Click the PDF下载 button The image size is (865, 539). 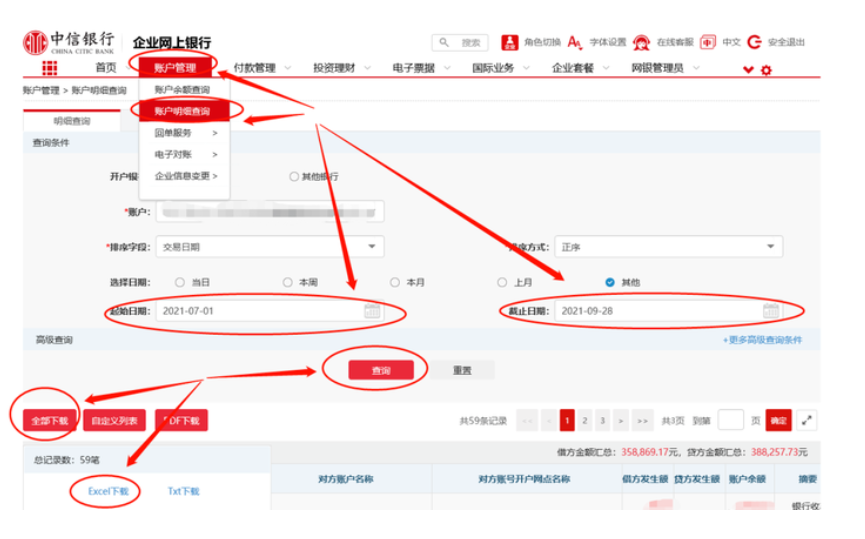click(x=181, y=420)
